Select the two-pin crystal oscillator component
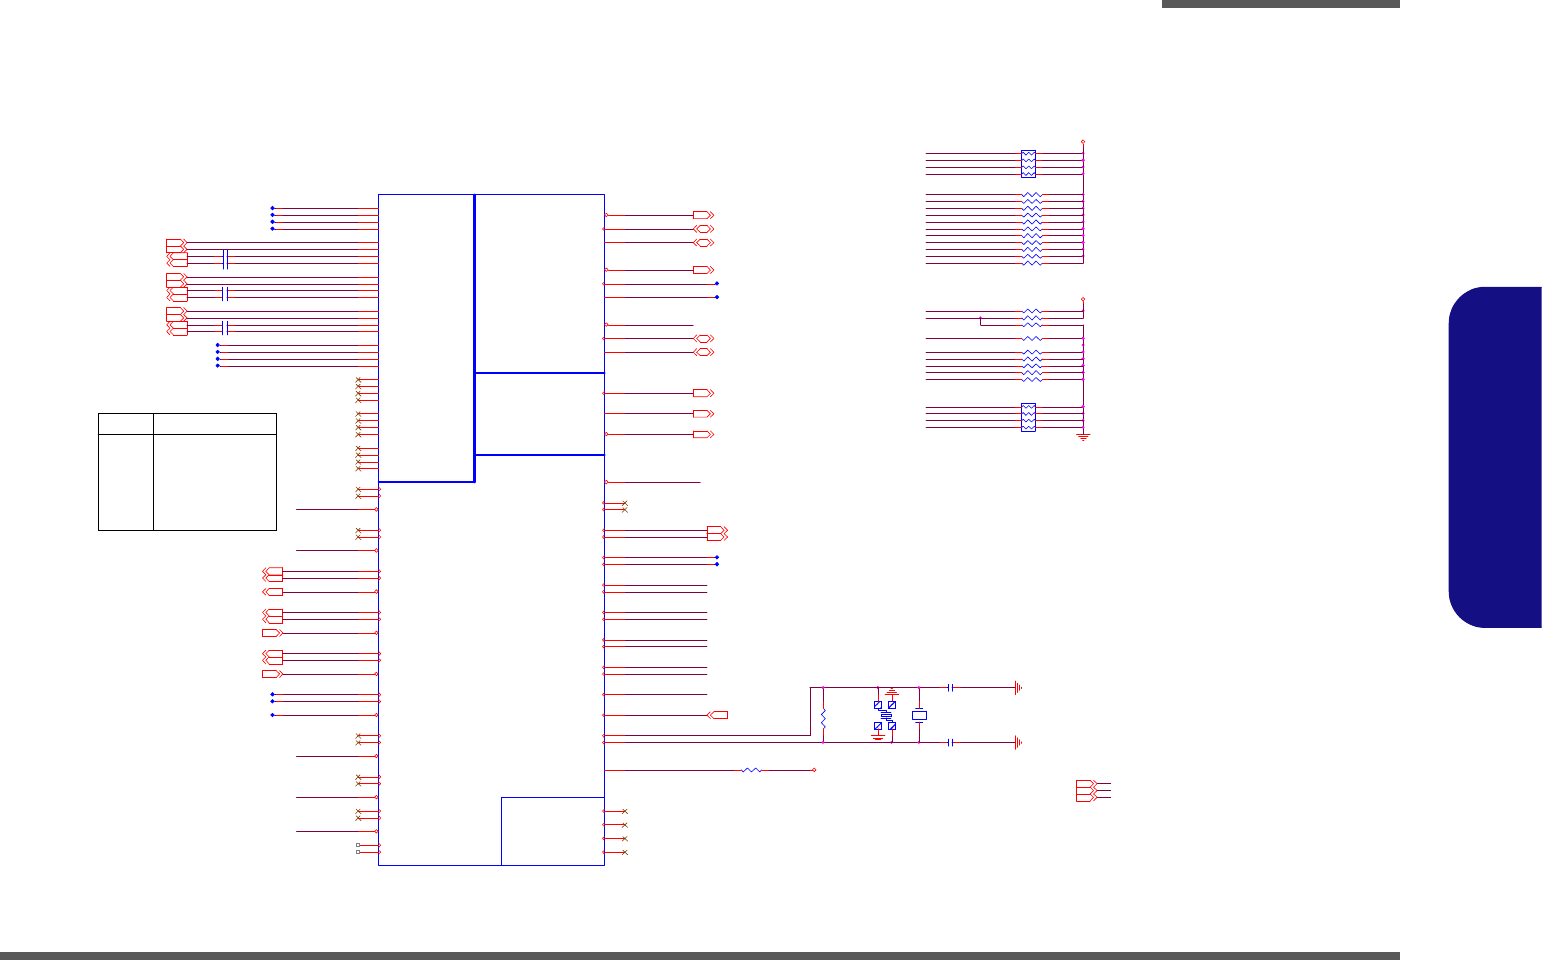The height and width of the screenshot is (960, 1542). click(919, 716)
